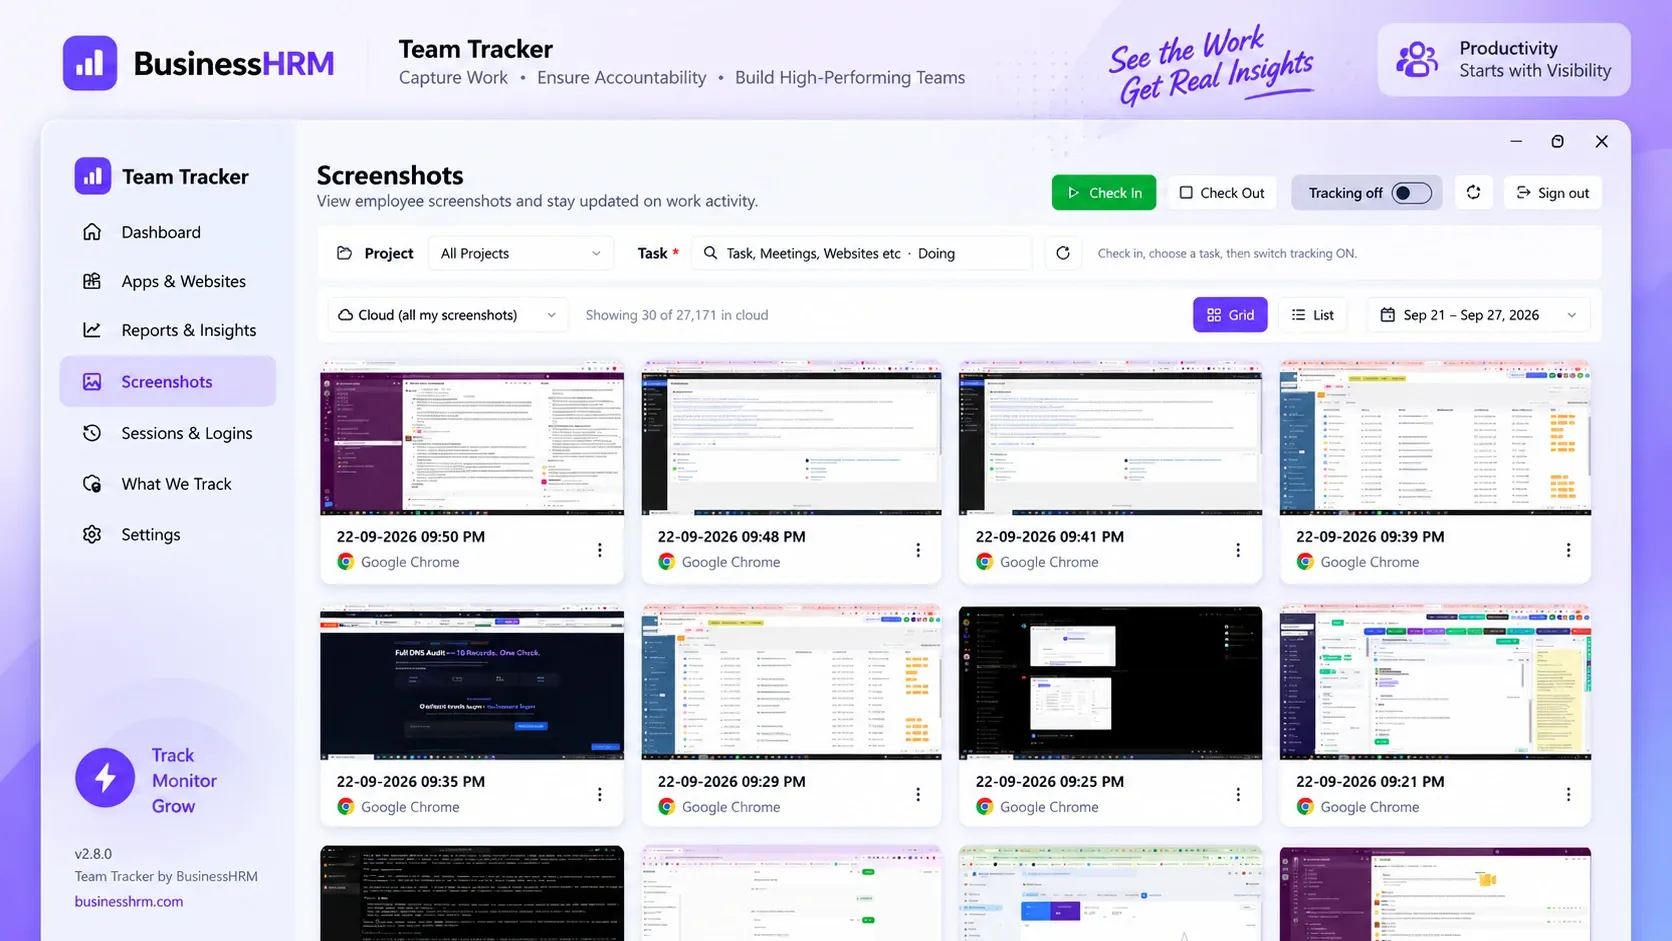Click the Sign out button

[1553, 193]
